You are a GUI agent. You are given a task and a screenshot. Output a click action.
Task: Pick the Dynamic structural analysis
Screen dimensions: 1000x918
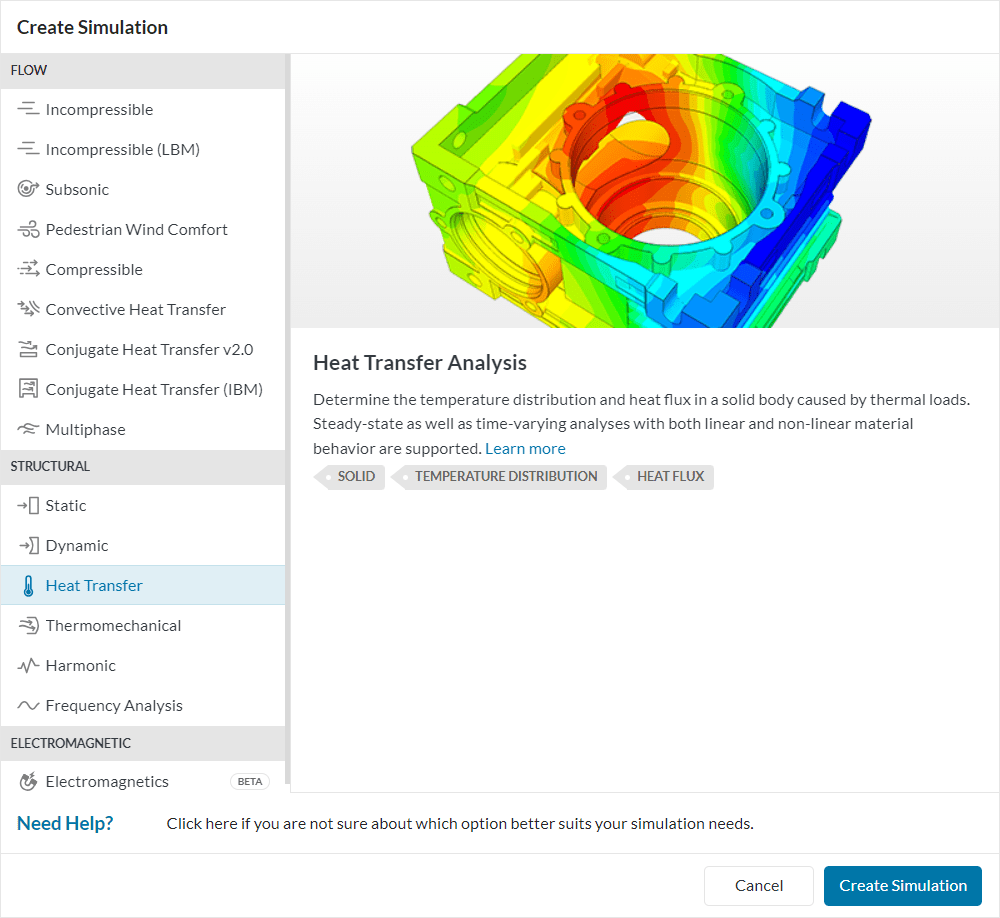(77, 545)
